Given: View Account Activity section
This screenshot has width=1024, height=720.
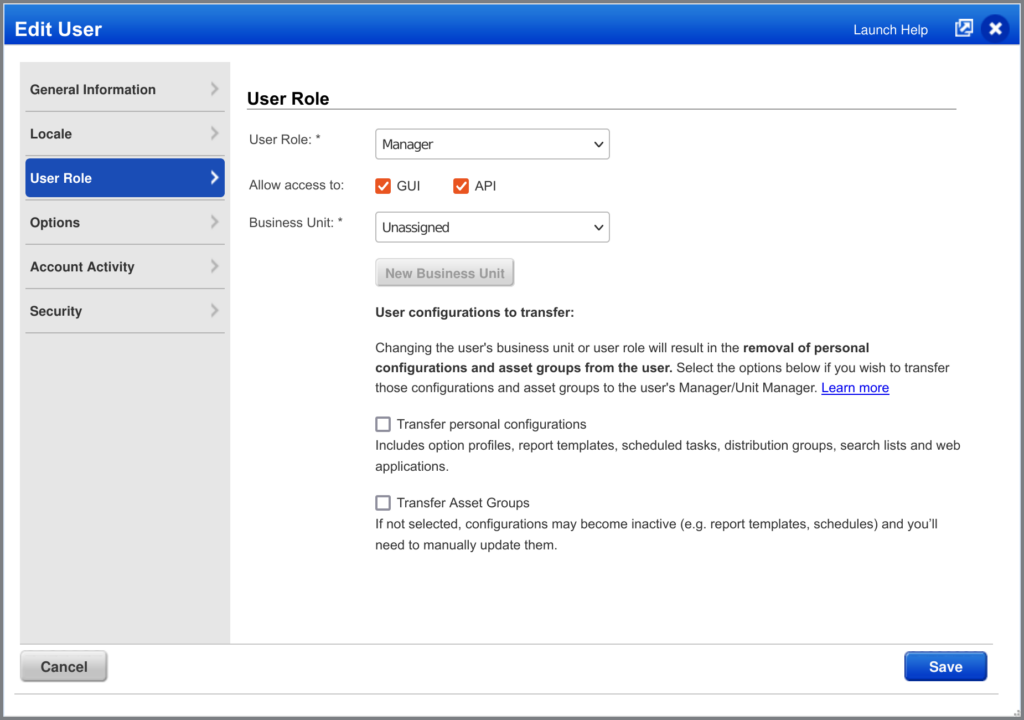Looking at the screenshot, I should point(125,267).
